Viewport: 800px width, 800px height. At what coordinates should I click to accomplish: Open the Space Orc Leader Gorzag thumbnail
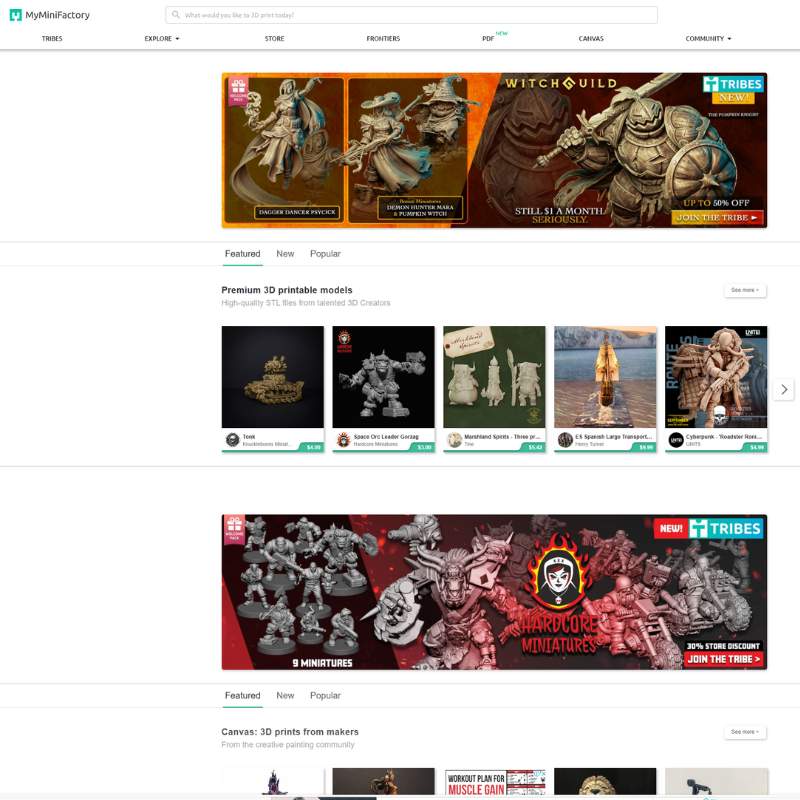tap(385, 377)
